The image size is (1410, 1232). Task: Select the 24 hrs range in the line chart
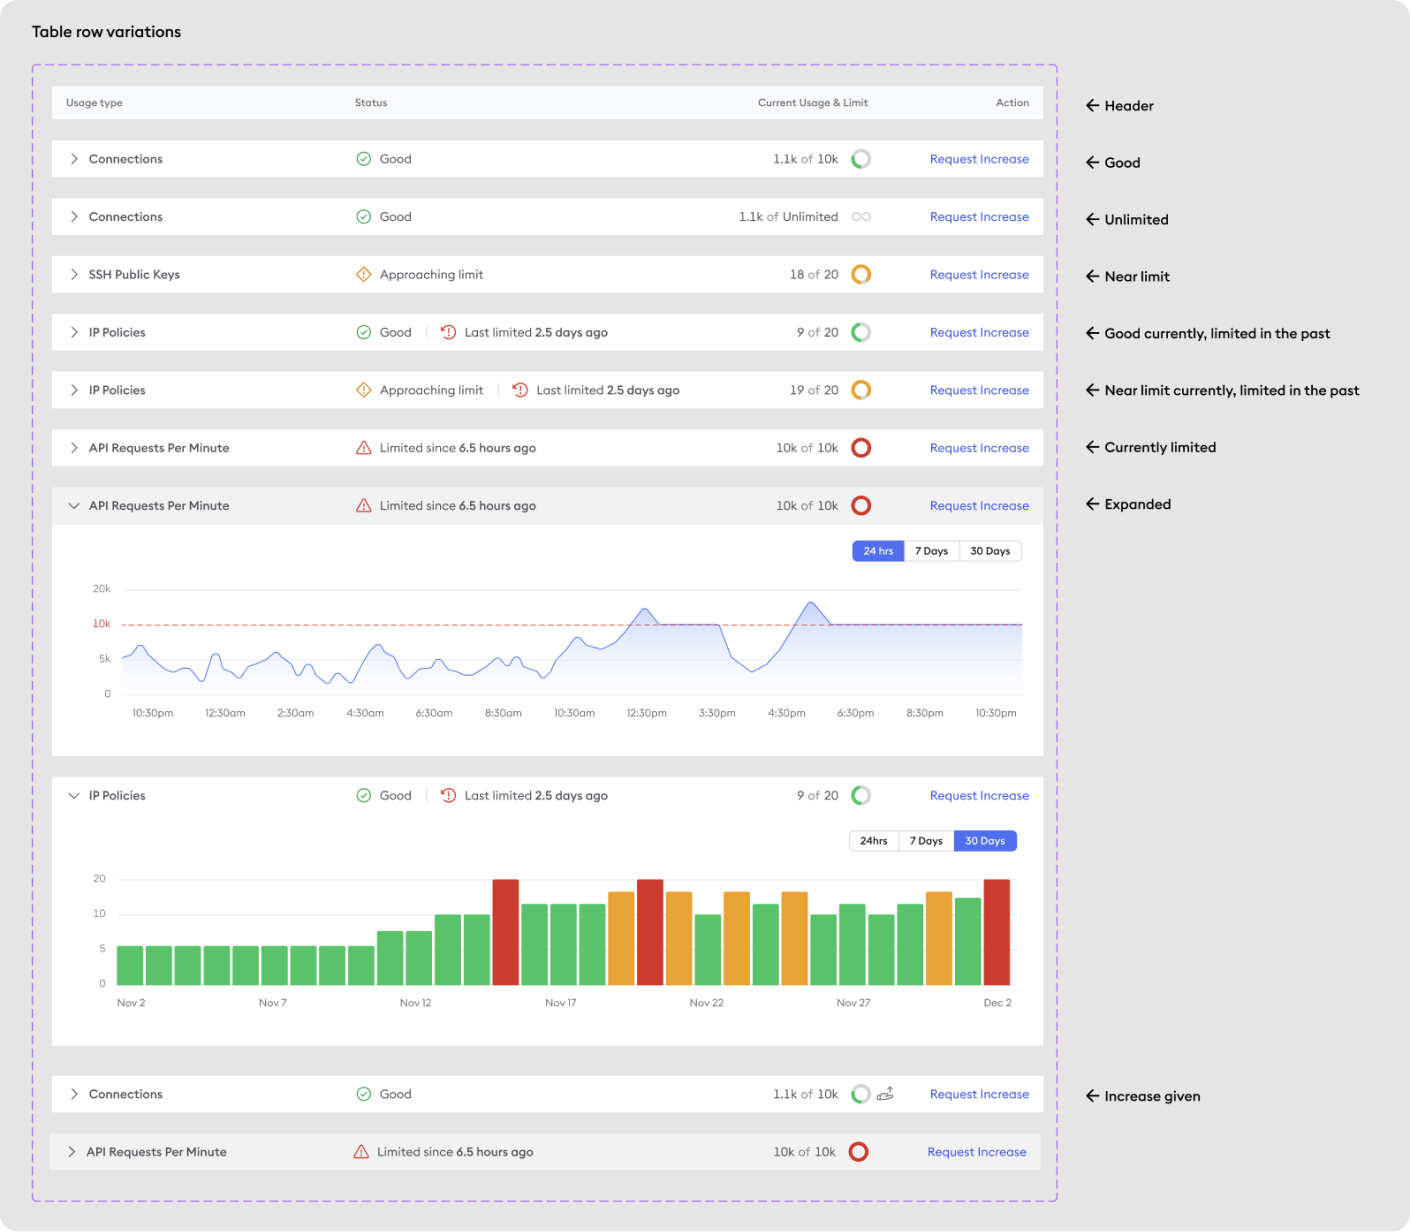(x=878, y=551)
